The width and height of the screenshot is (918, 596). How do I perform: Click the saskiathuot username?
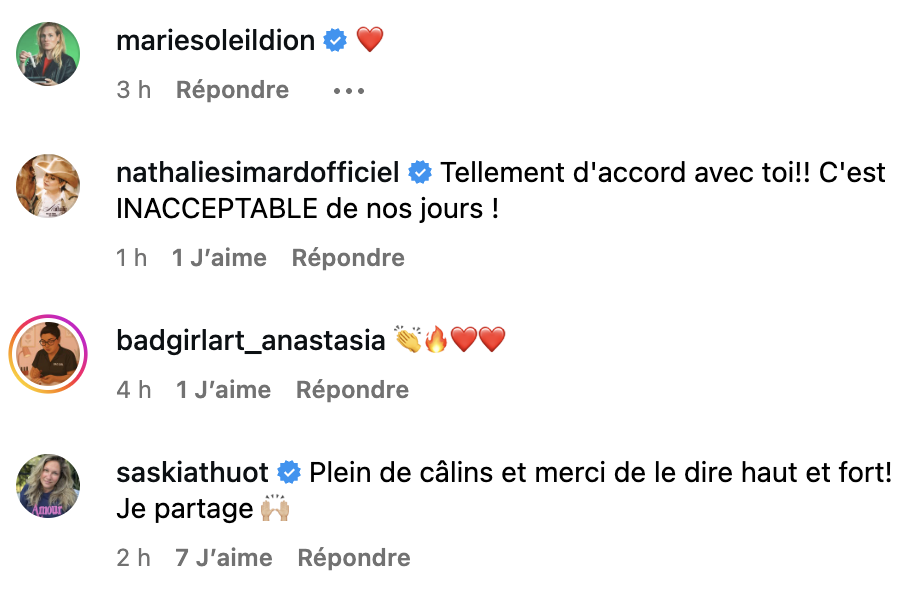(x=192, y=473)
